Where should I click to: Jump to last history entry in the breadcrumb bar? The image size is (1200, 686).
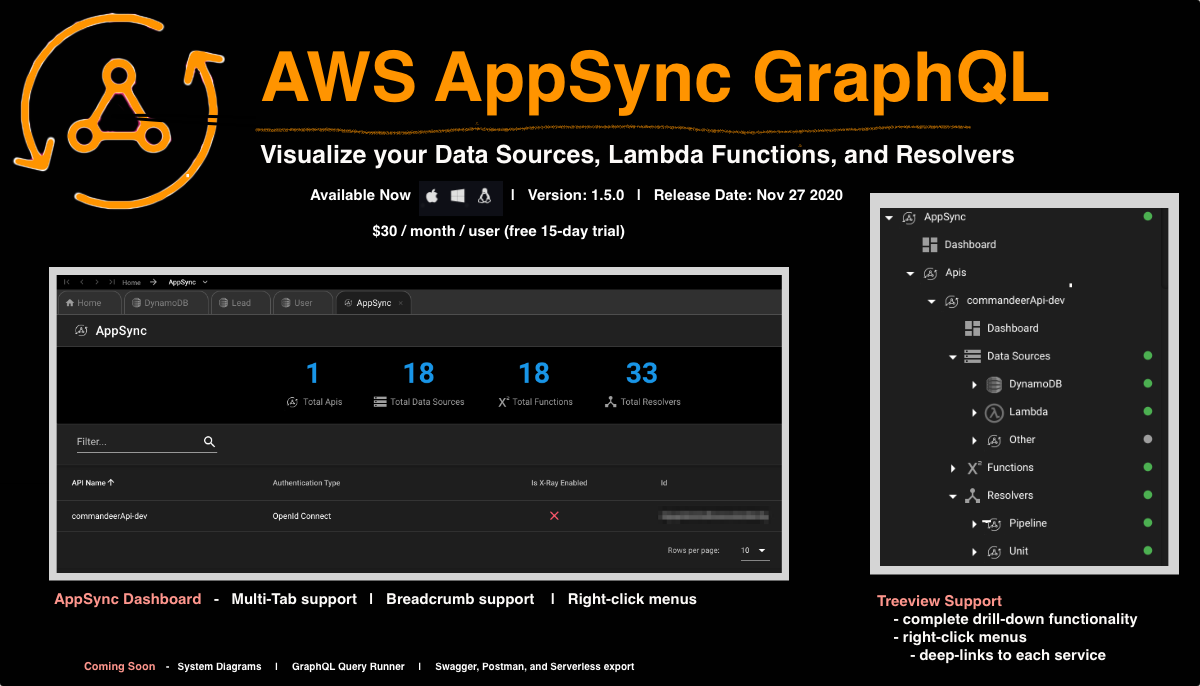[x=111, y=282]
